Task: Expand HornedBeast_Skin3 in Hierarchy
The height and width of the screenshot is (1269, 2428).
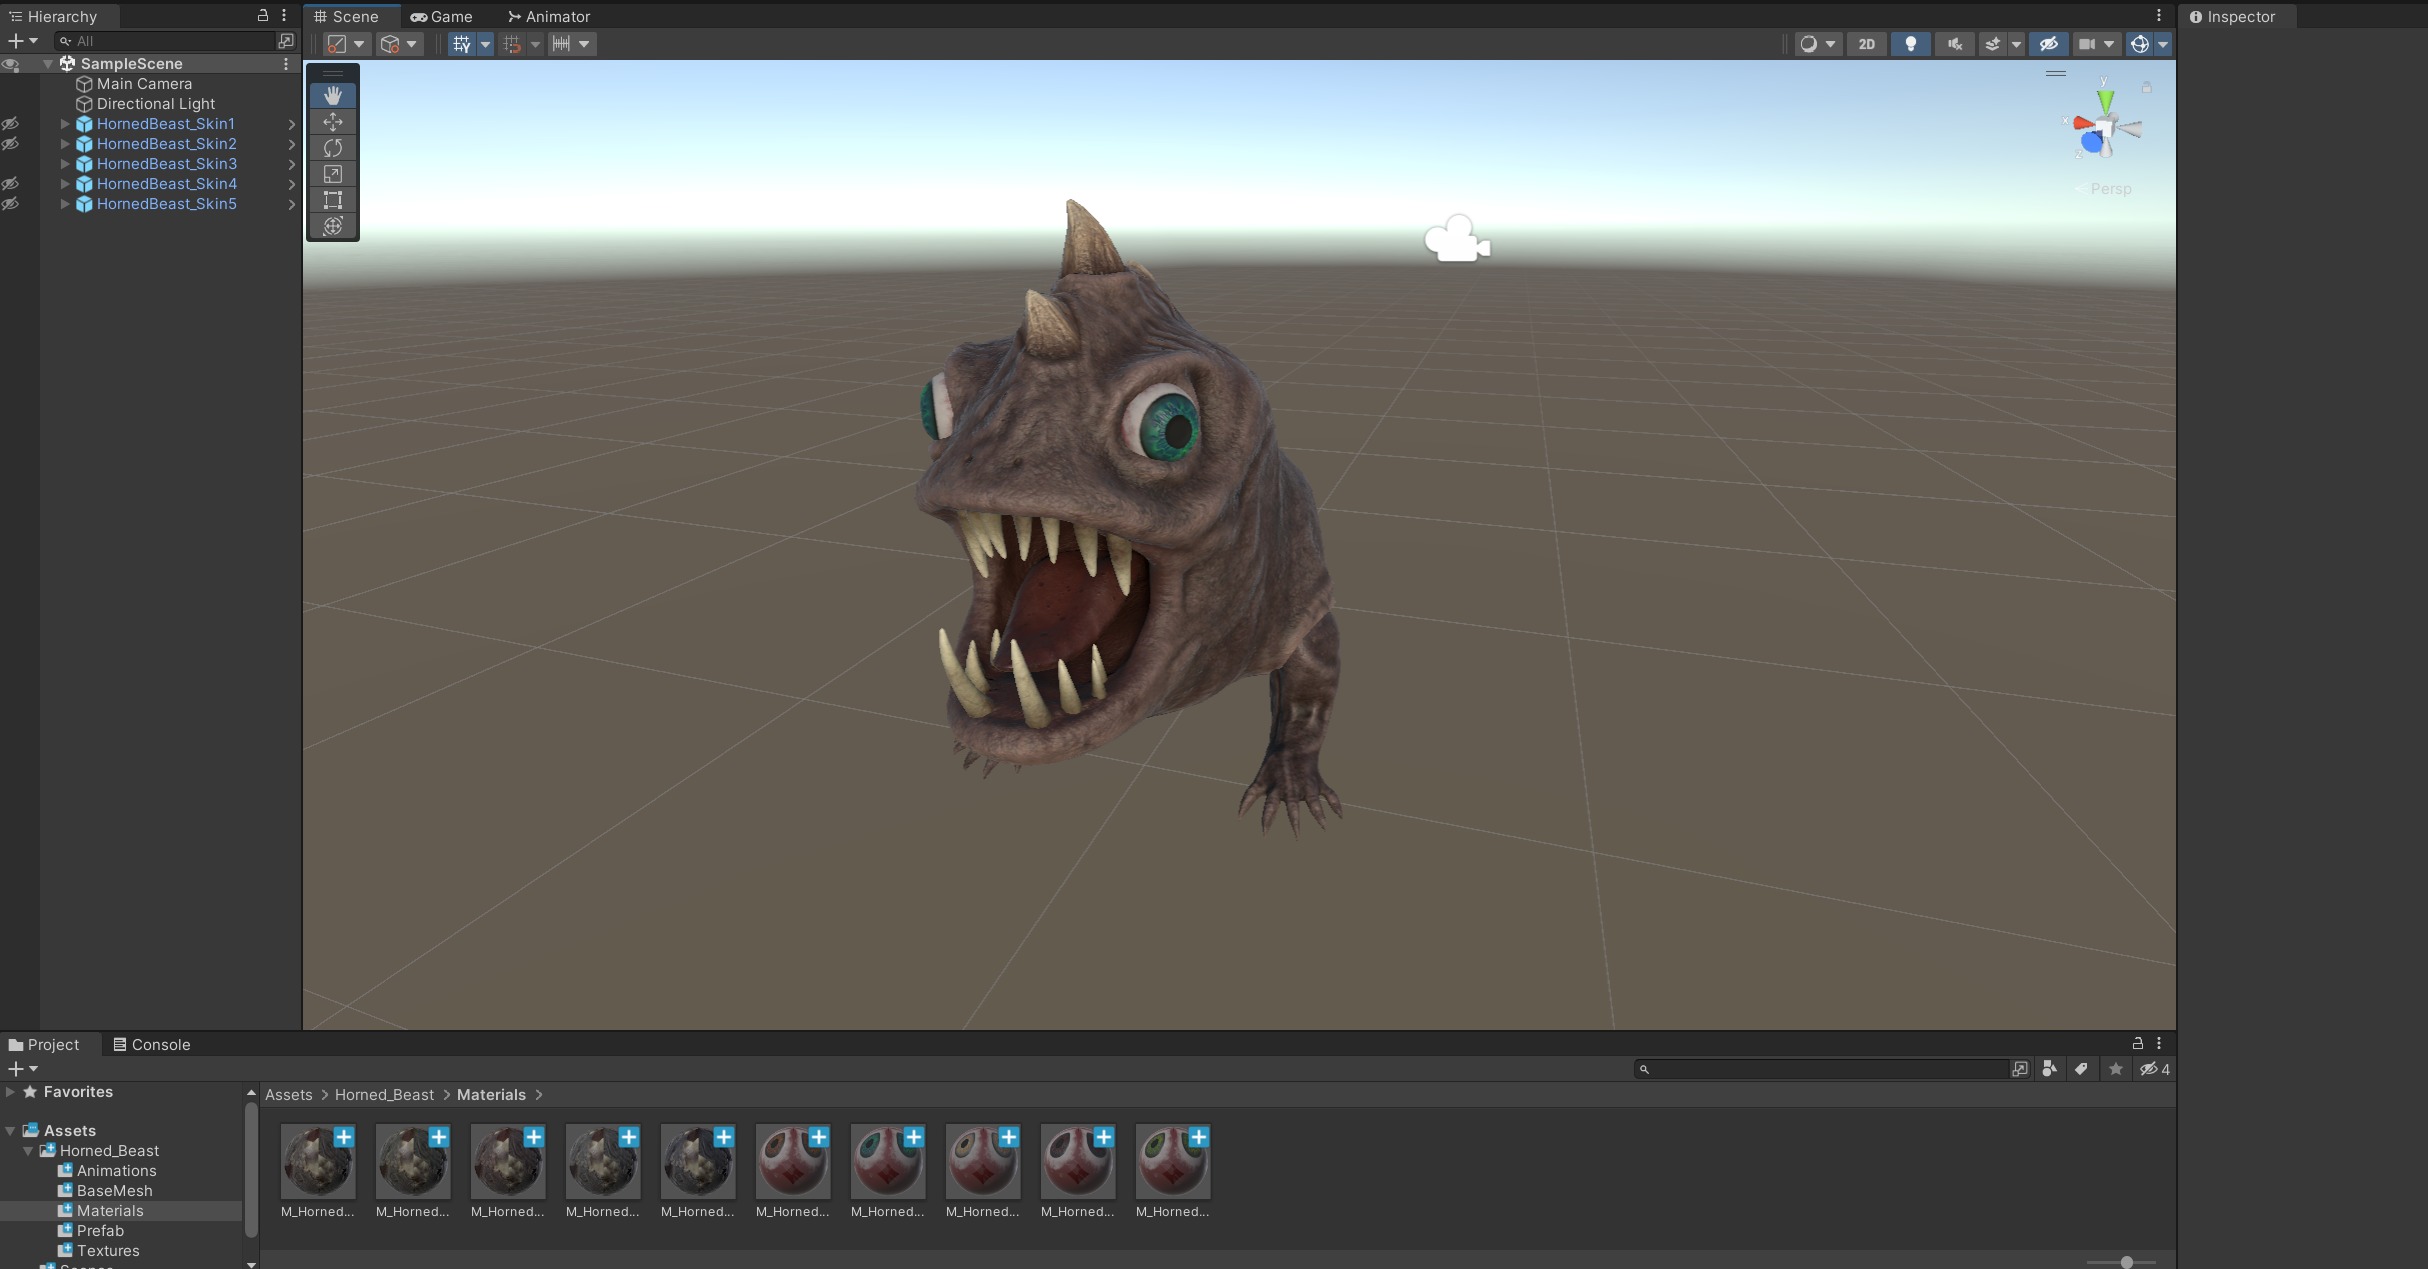Action: tap(65, 164)
